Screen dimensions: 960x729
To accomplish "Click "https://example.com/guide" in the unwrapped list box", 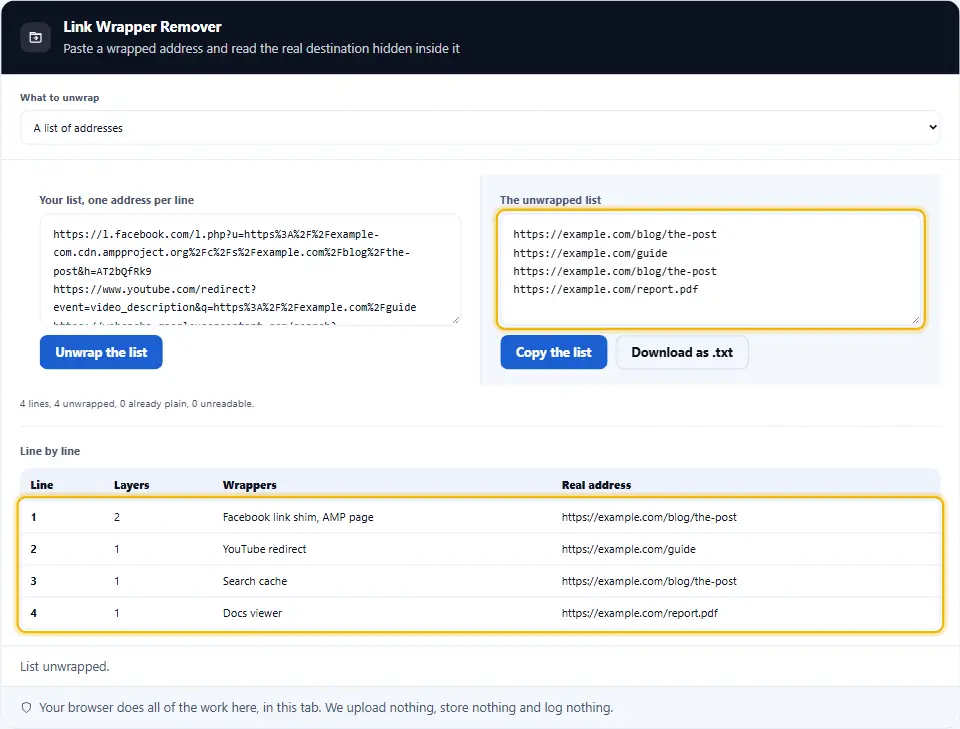I will [x=590, y=253].
